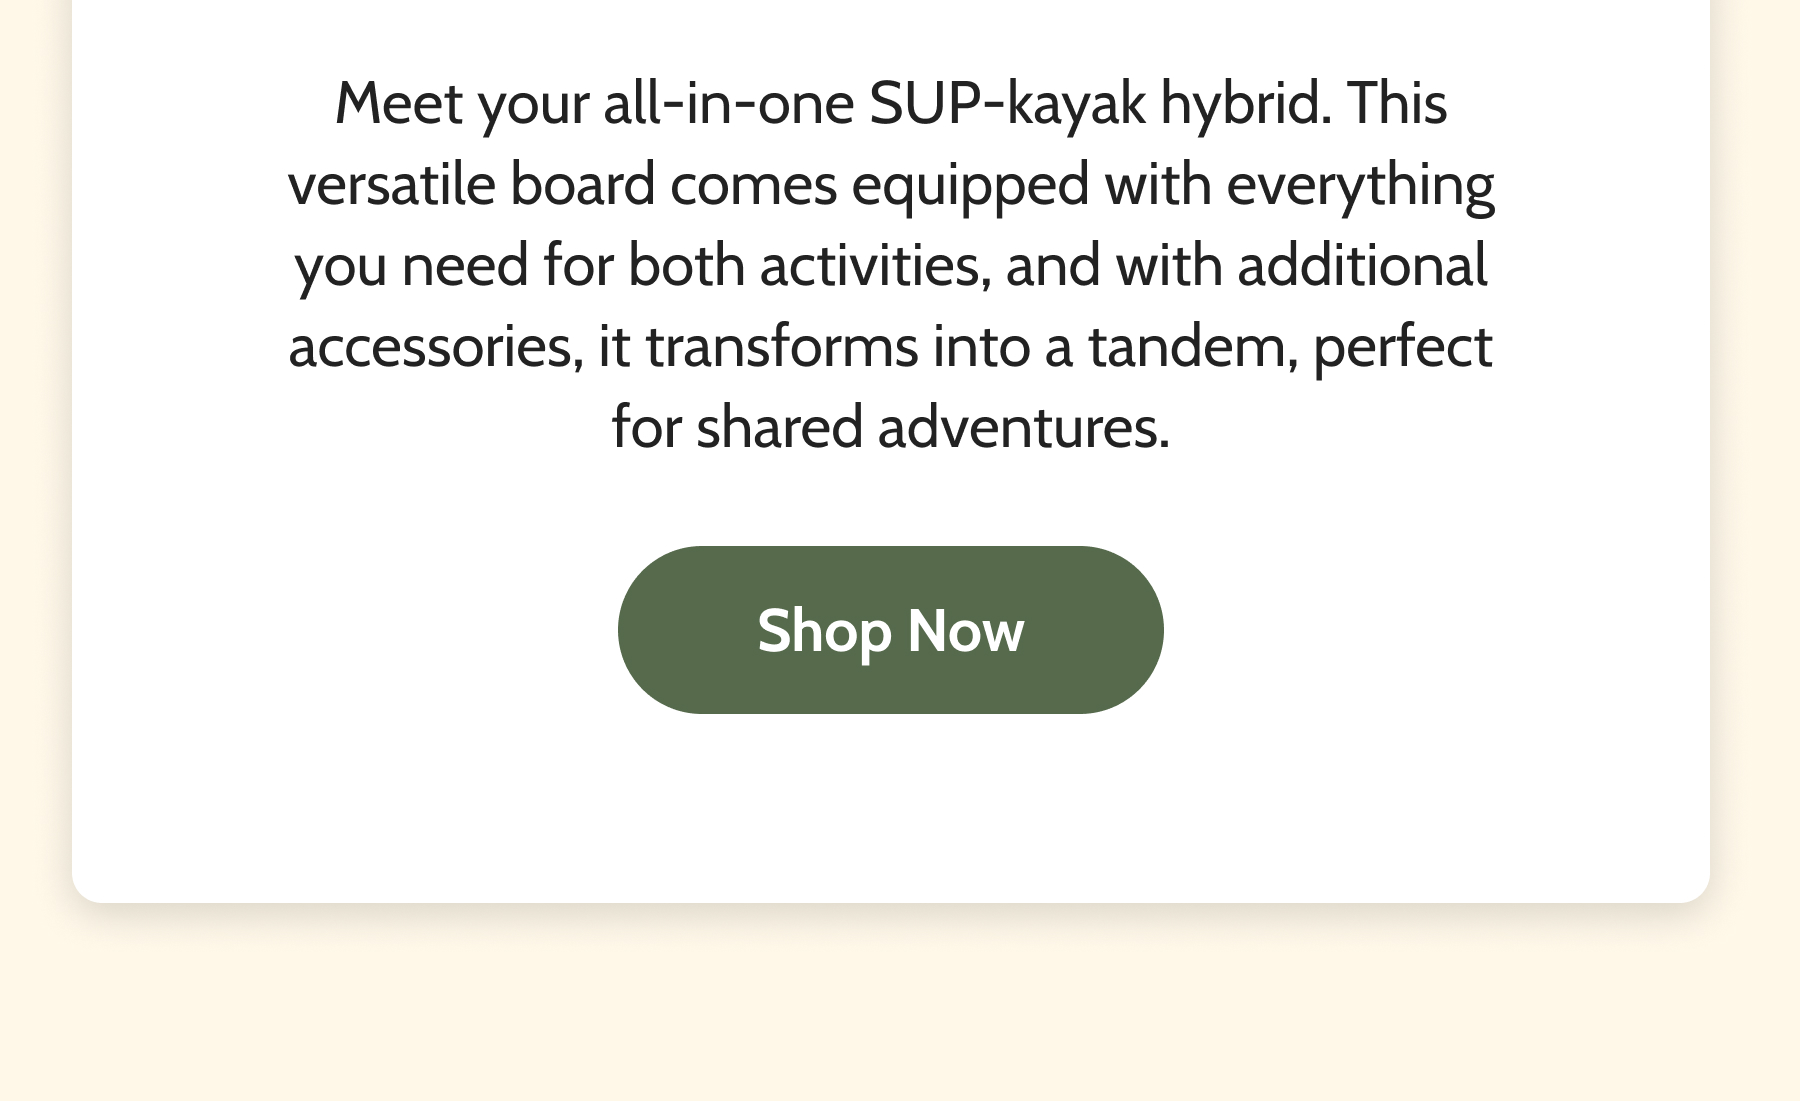Click the word "perfect" at the line end

click(x=1402, y=347)
